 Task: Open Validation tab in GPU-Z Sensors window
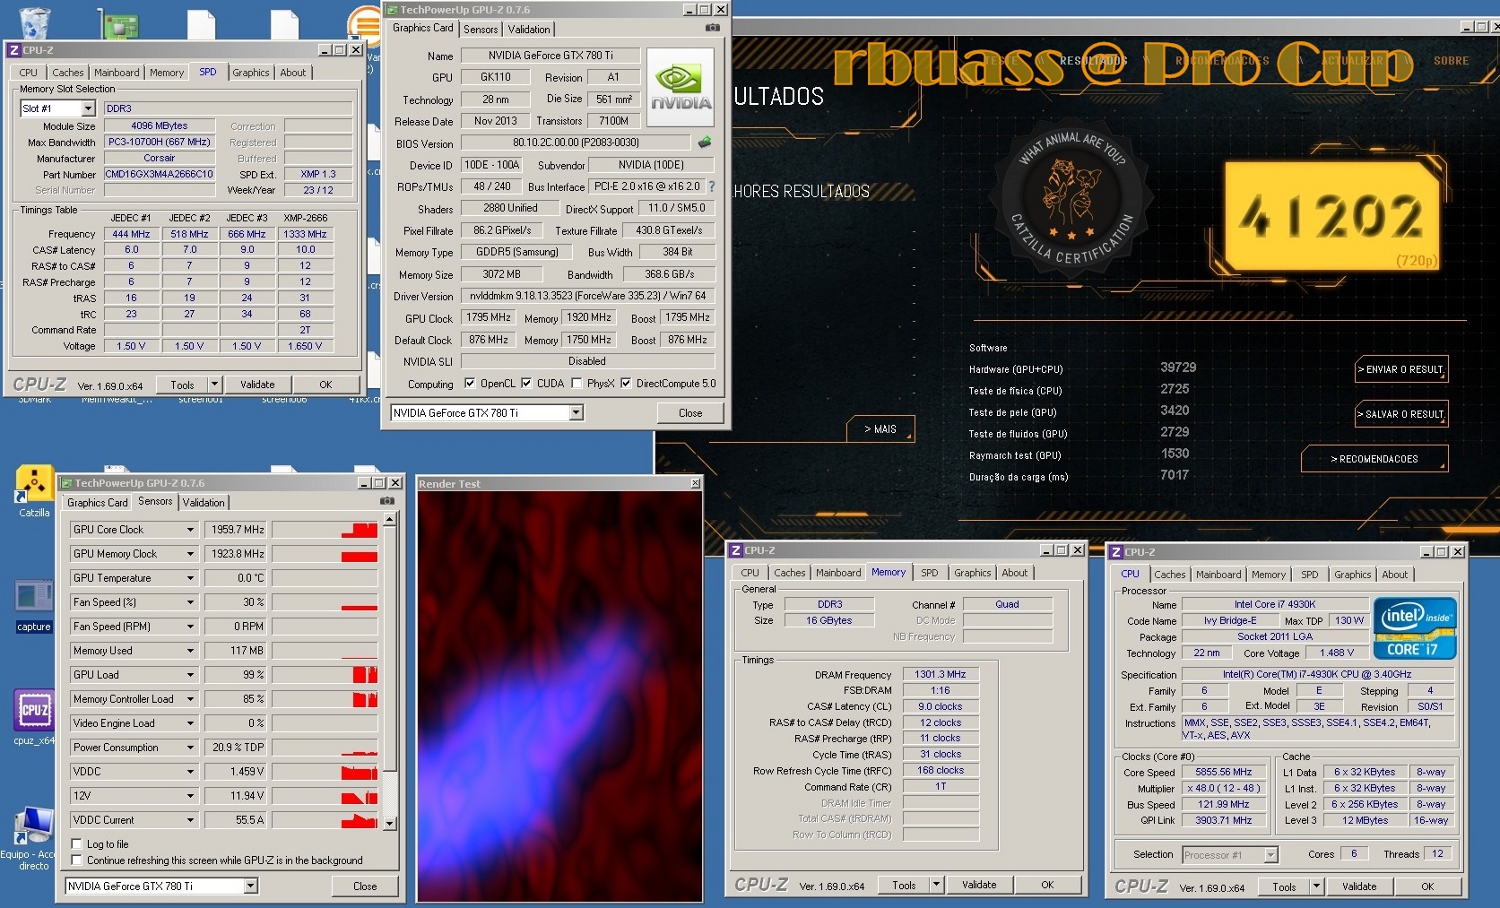pyautogui.click(x=204, y=503)
